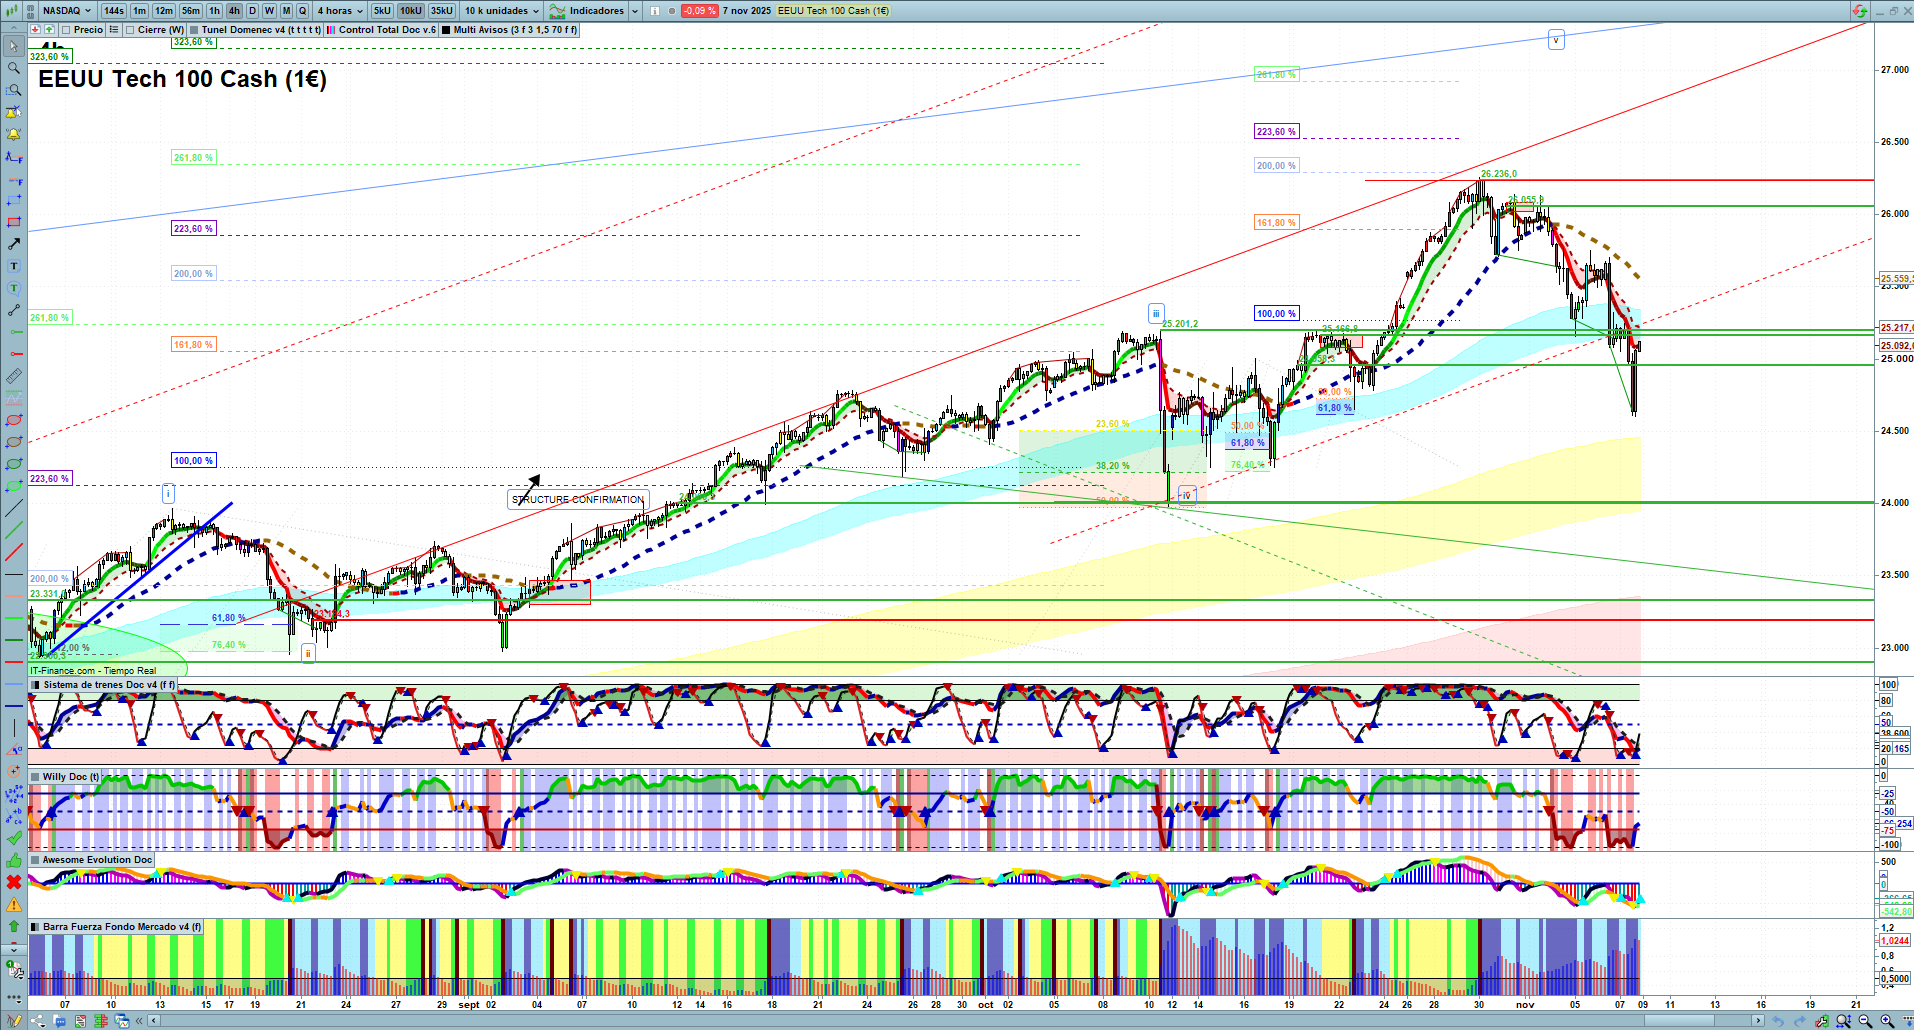Toggle the Cierre (W) checkbox
This screenshot has width=1914, height=1030.
130,30
